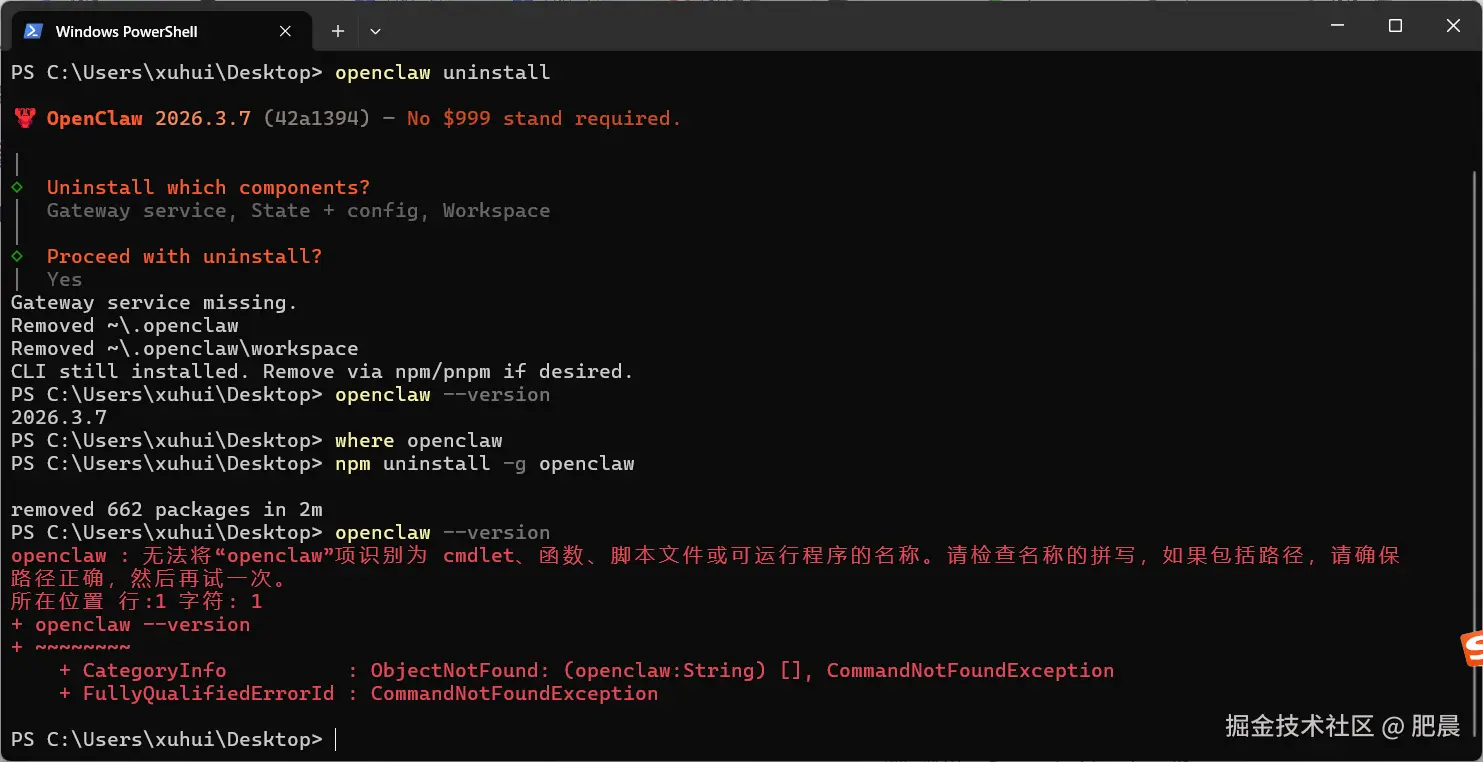Click the Sogou input method icon
The height and width of the screenshot is (762, 1483).
(1472, 649)
